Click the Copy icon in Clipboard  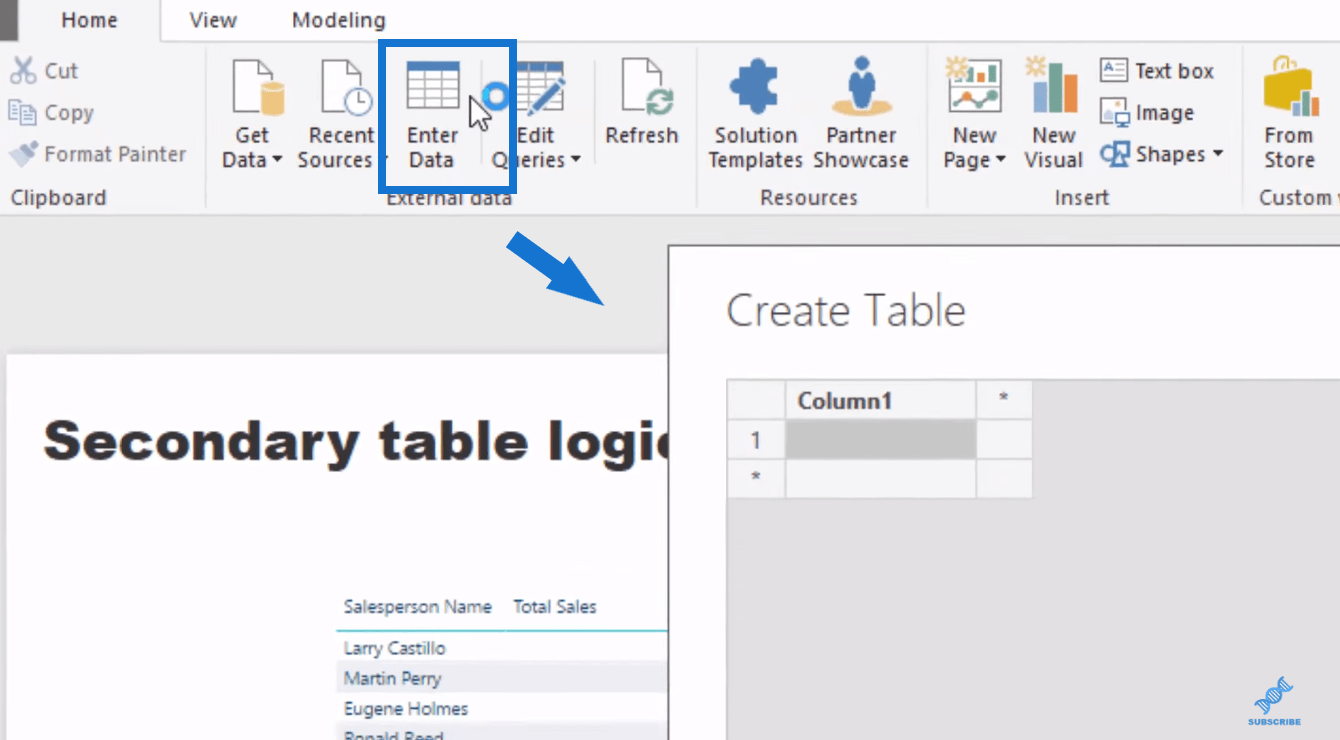(x=22, y=112)
